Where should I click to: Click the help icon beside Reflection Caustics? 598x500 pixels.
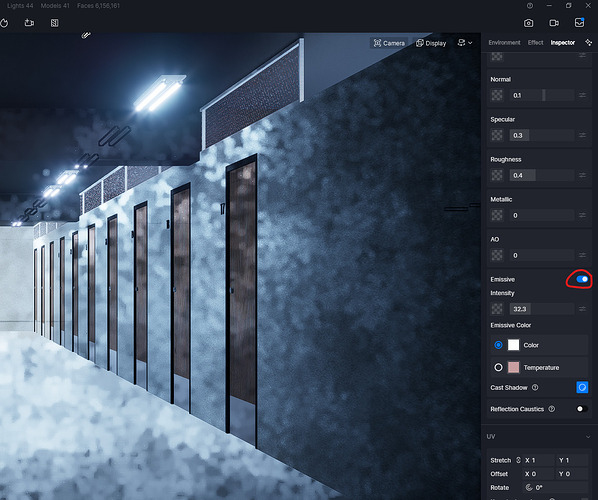pos(551,409)
